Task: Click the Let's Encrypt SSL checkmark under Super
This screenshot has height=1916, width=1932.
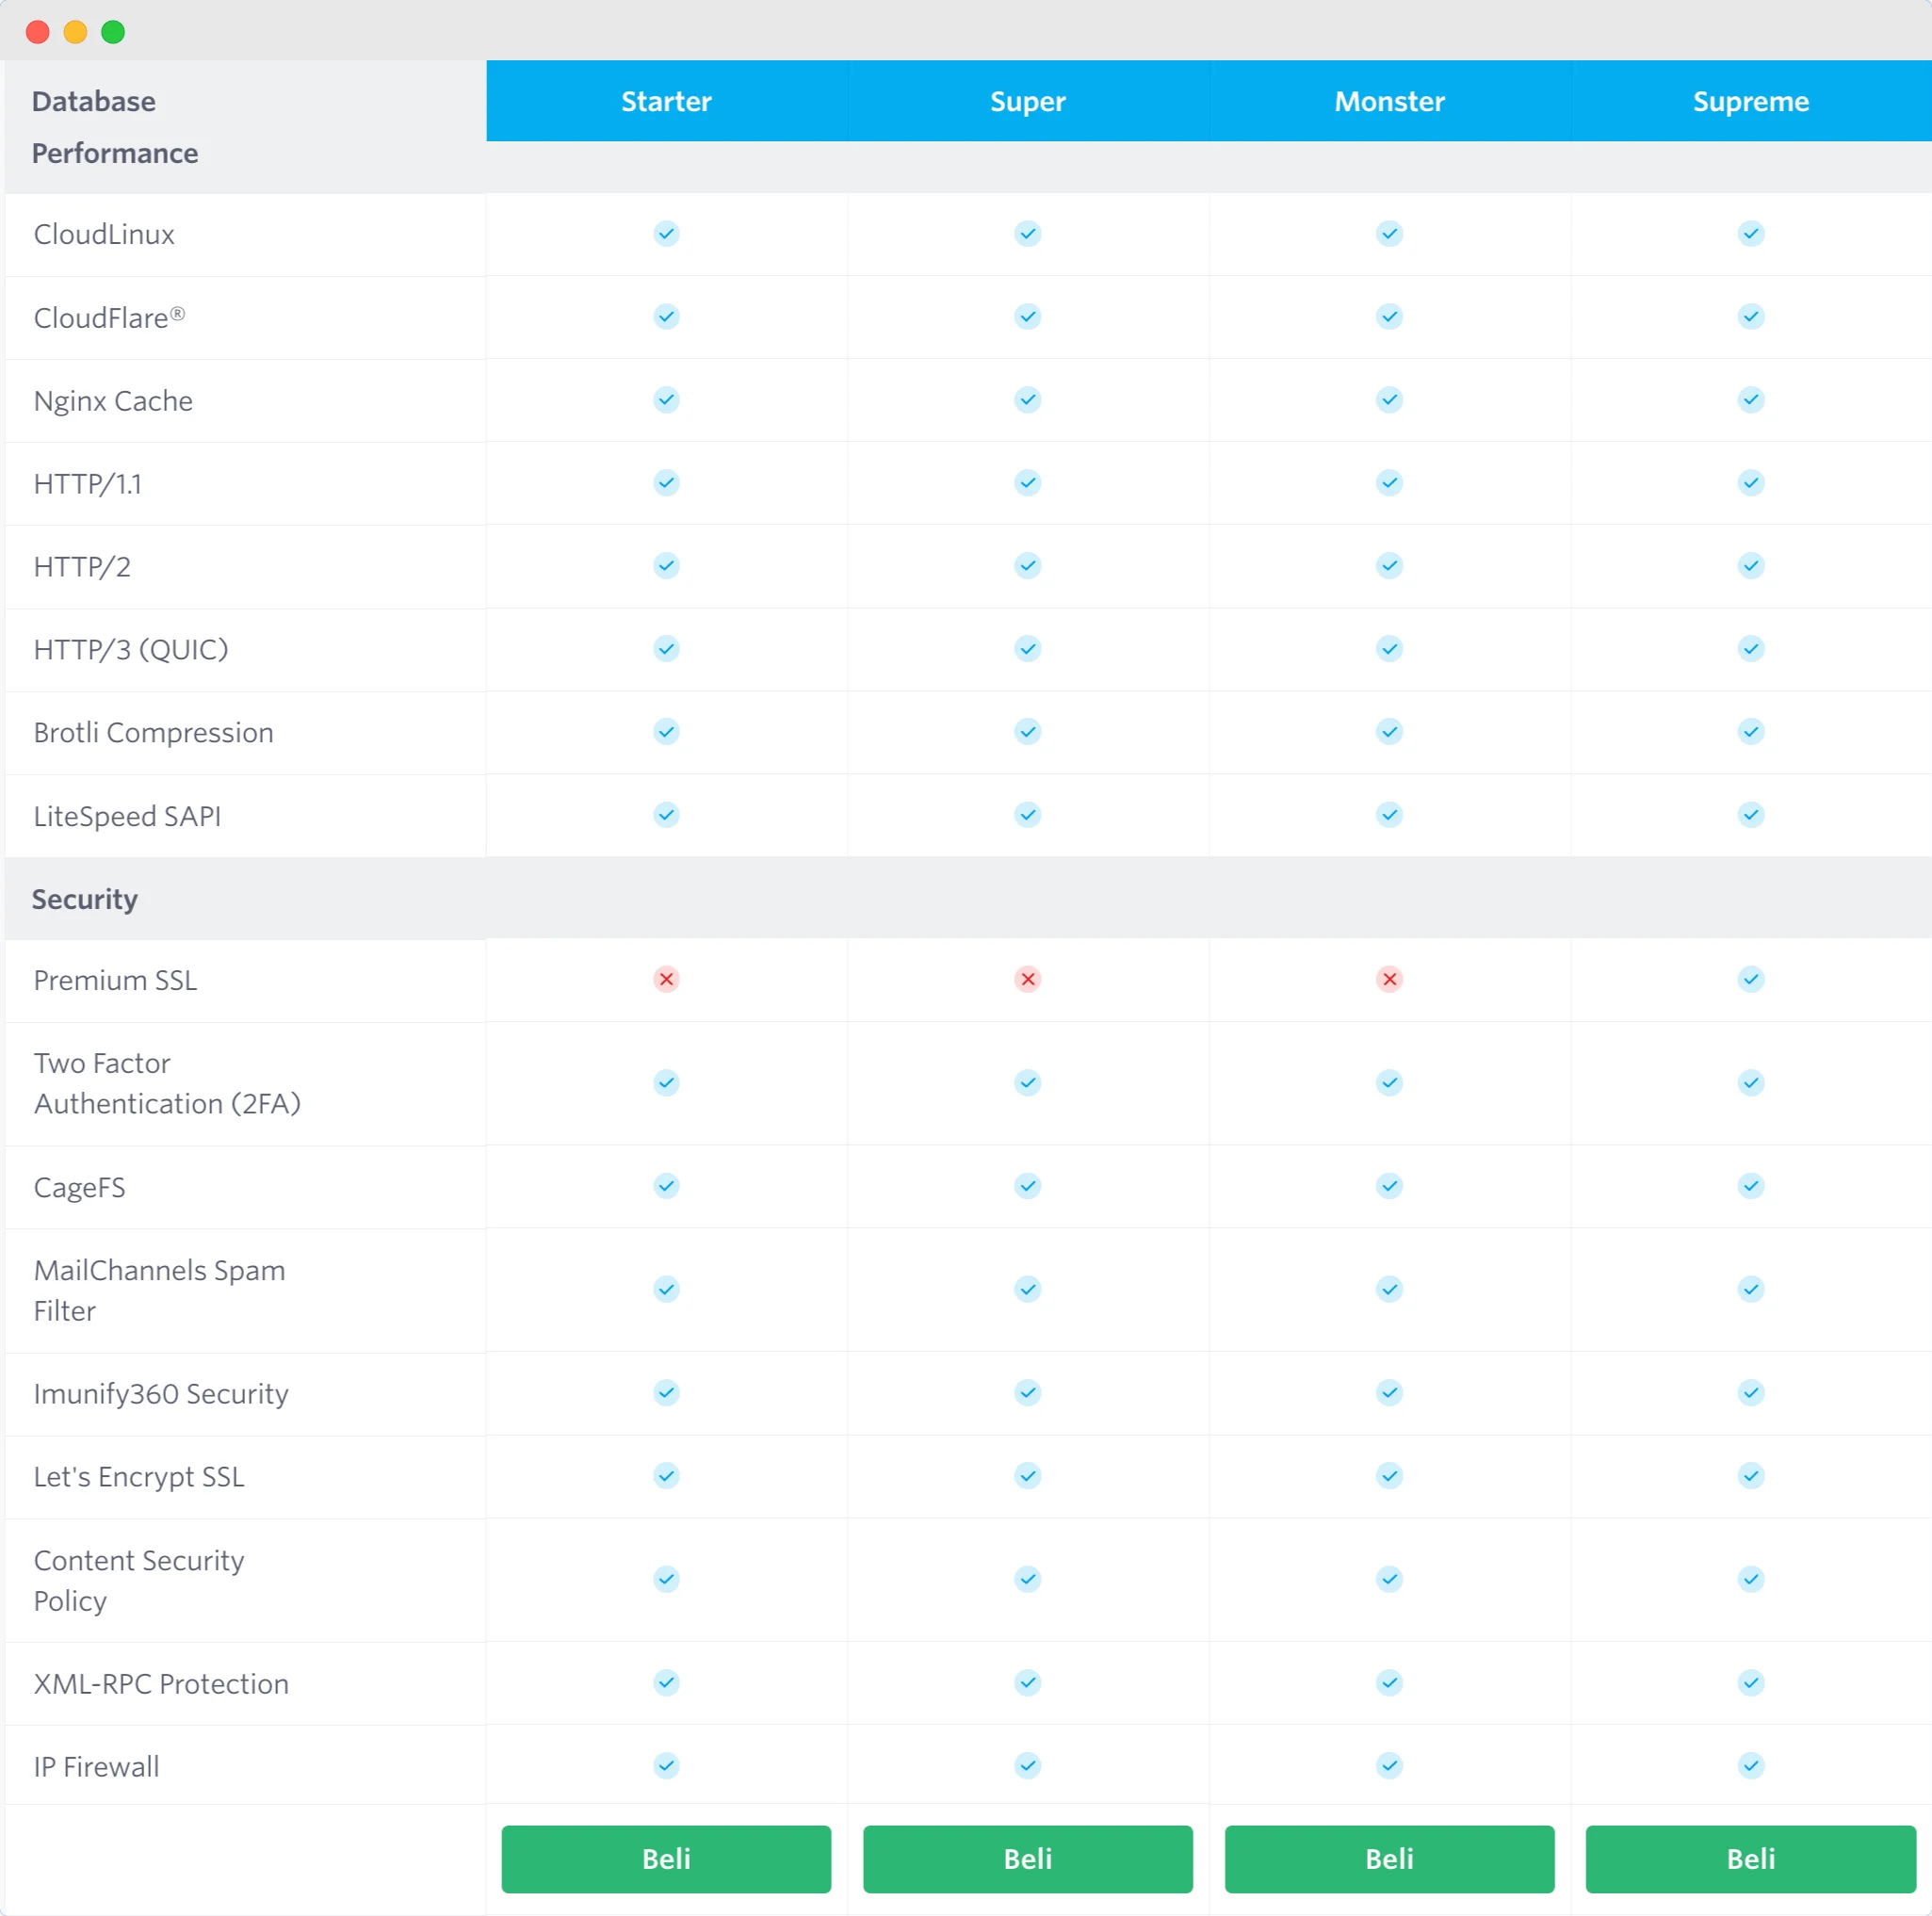Action: [1028, 1476]
